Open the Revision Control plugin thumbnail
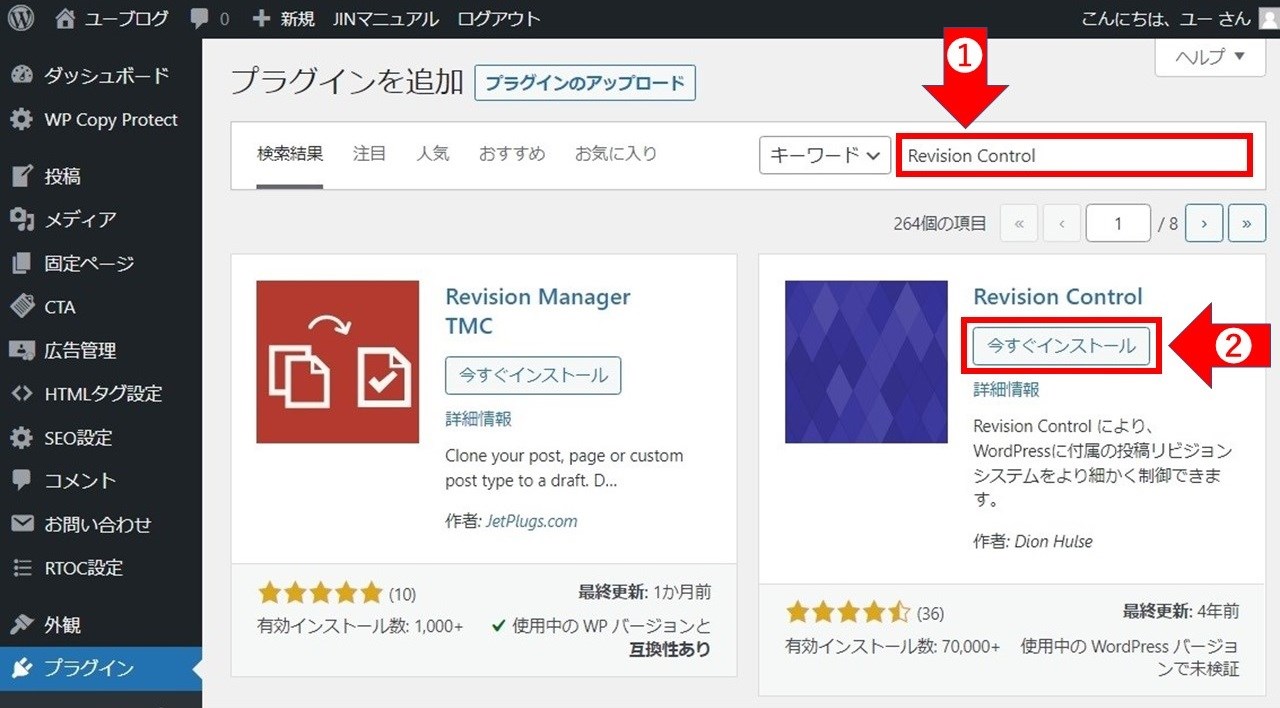This screenshot has height=708, width=1280. point(866,362)
